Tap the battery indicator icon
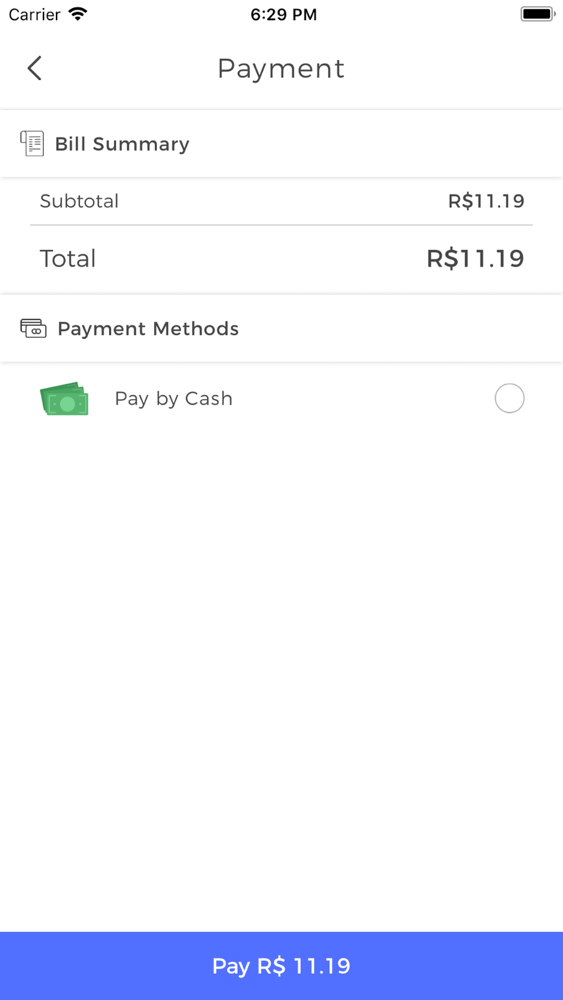Viewport: 563px width, 1000px height. (x=537, y=14)
